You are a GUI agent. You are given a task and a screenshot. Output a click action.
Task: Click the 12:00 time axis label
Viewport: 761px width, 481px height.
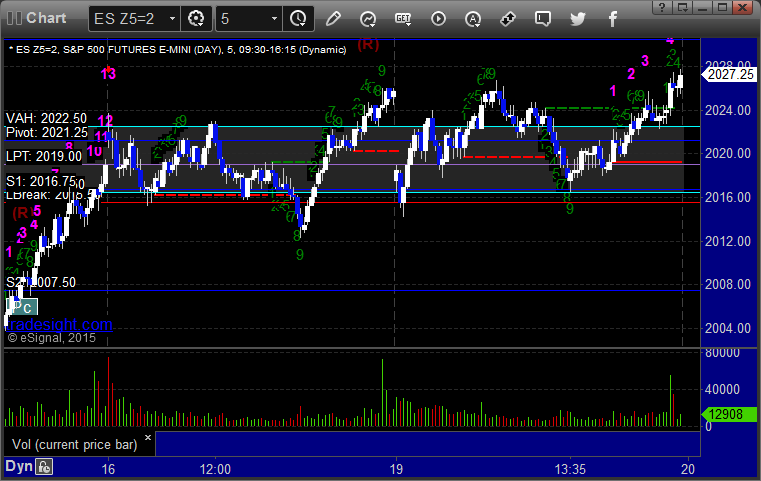click(x=215, y=469)
